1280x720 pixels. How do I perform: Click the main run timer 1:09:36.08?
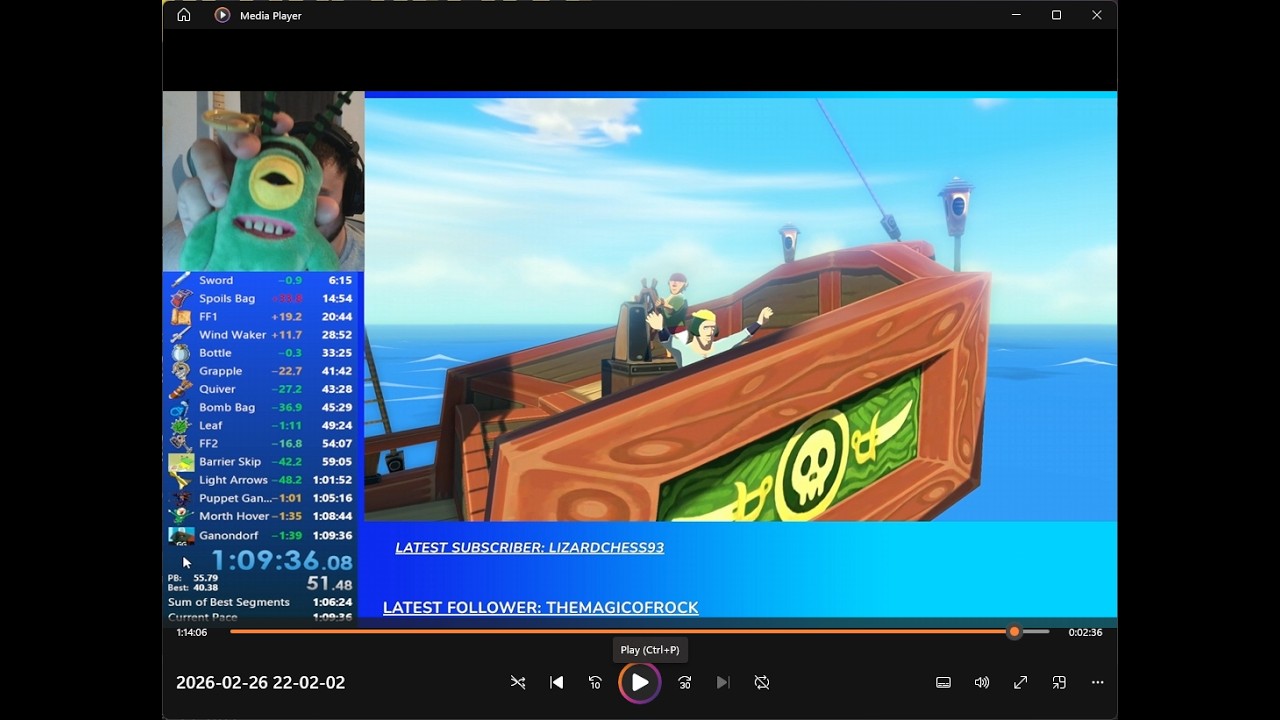point(281,560)
